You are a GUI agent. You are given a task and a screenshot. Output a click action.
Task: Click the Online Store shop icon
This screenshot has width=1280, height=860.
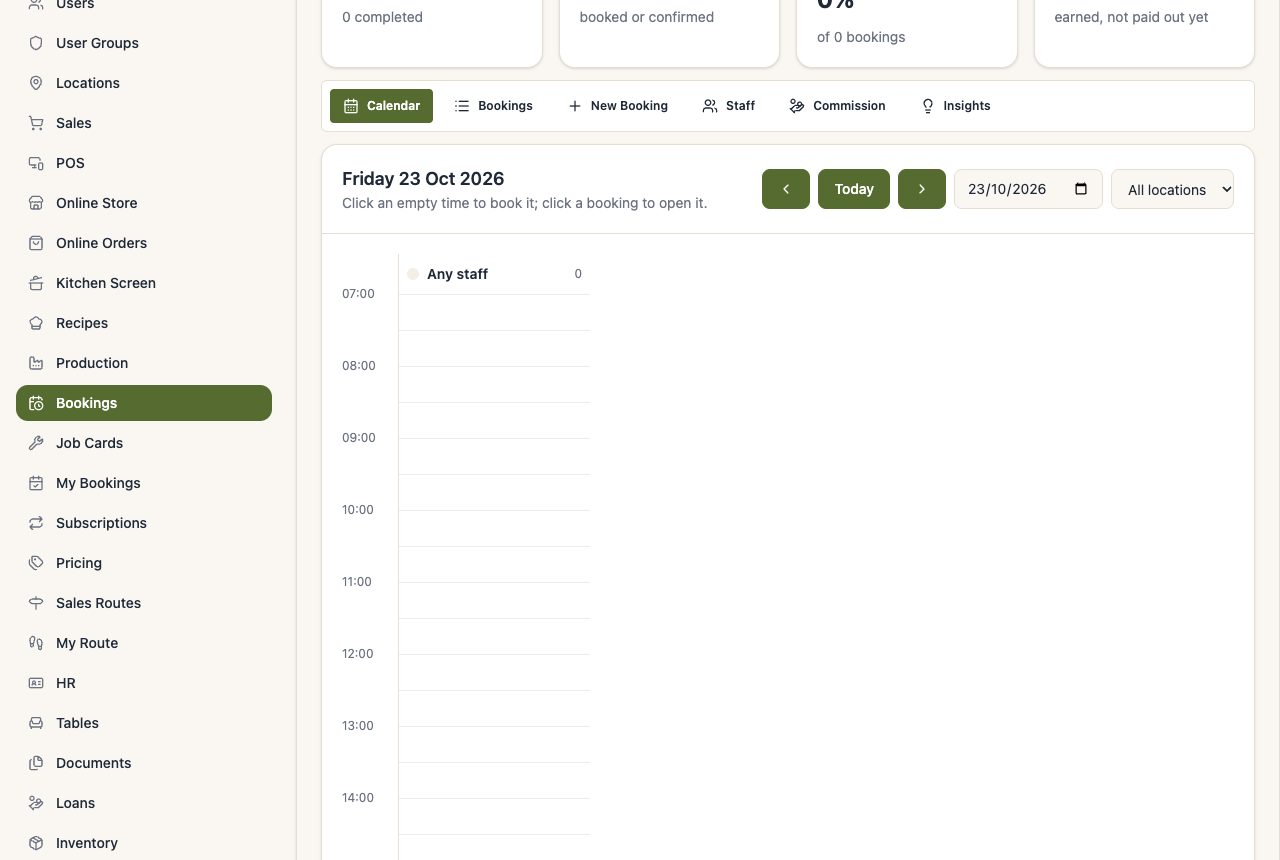(36, 203)
